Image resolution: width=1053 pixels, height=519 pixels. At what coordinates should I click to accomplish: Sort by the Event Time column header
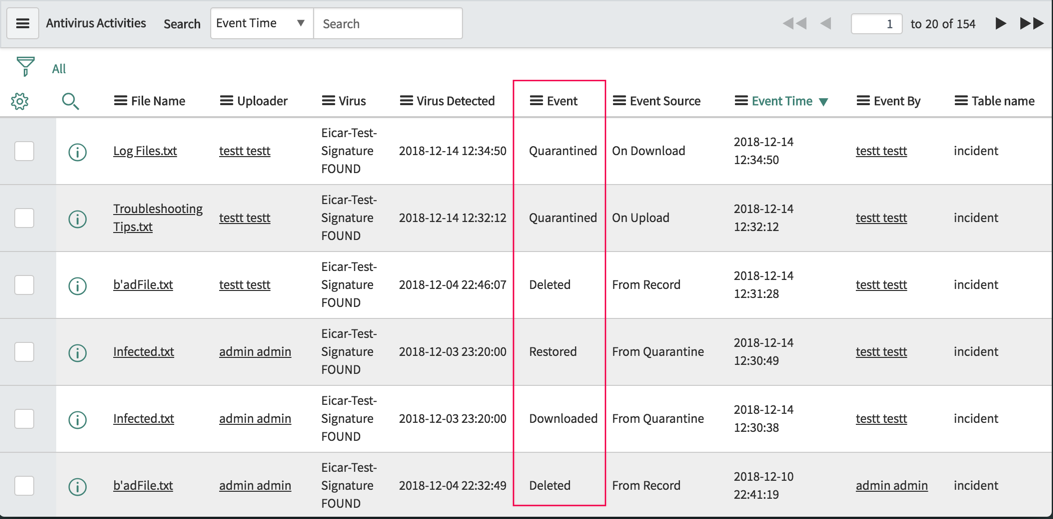tap(781, 101)
